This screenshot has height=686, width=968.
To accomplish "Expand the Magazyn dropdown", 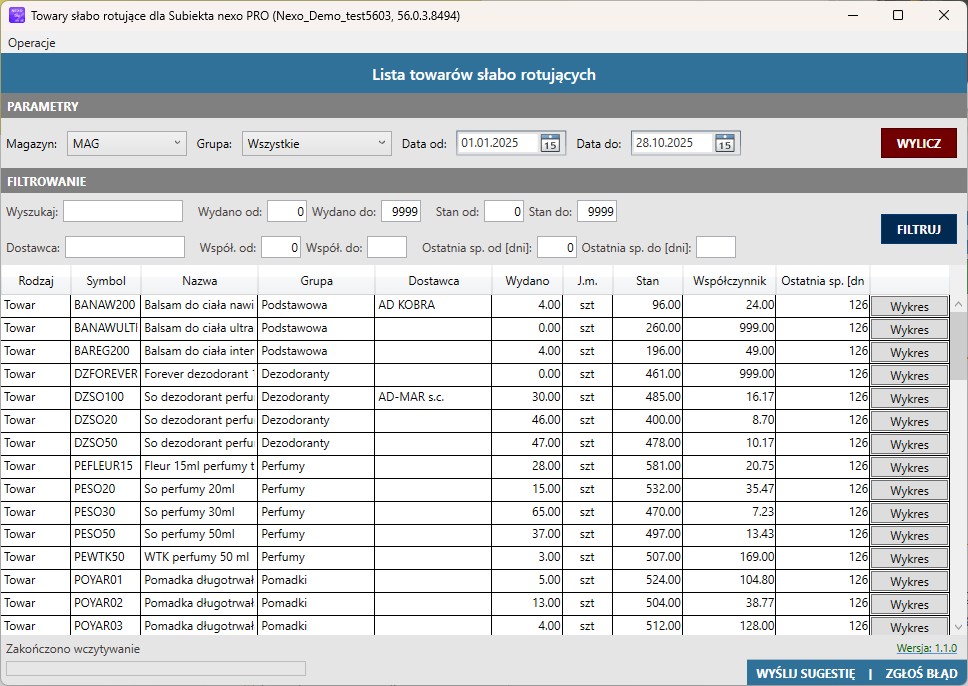I will pyautogui.click(x=127, y=144).
